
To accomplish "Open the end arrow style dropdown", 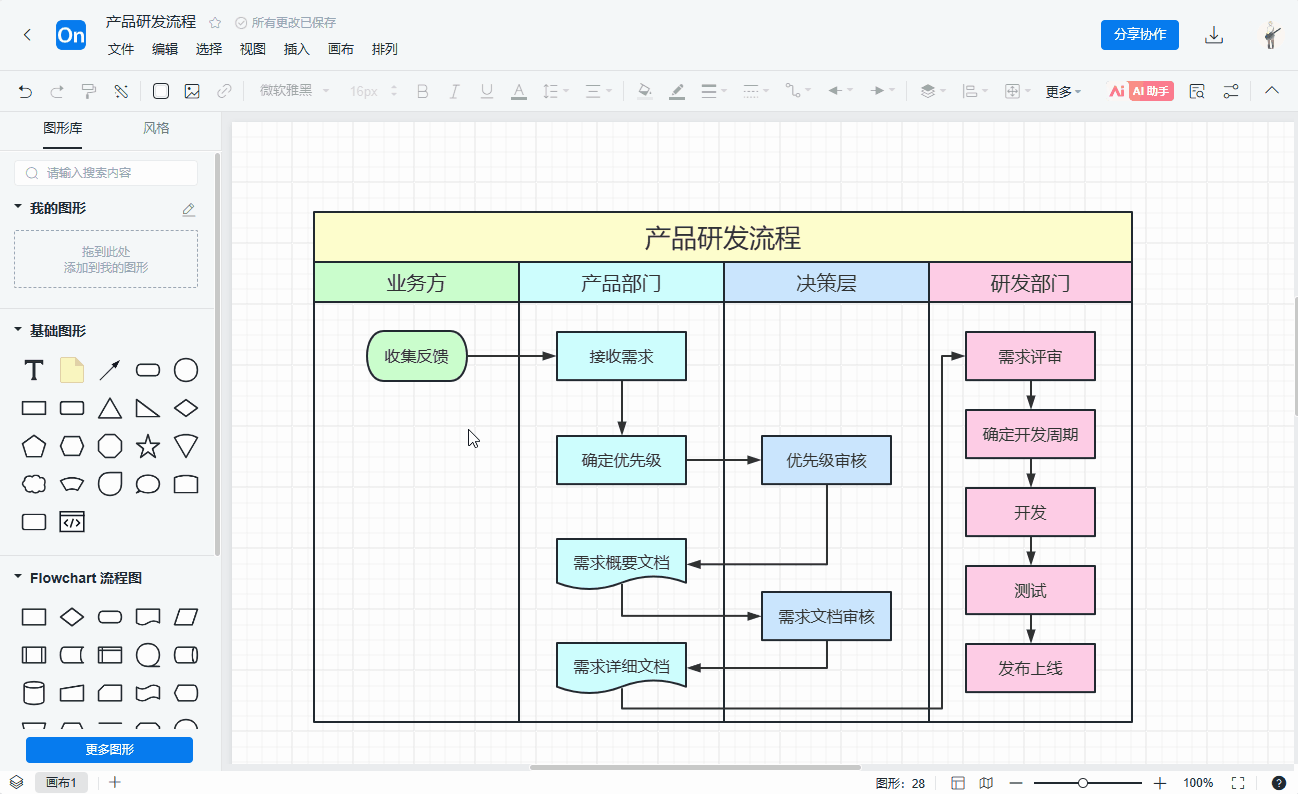I will click(x=883, y=91).
